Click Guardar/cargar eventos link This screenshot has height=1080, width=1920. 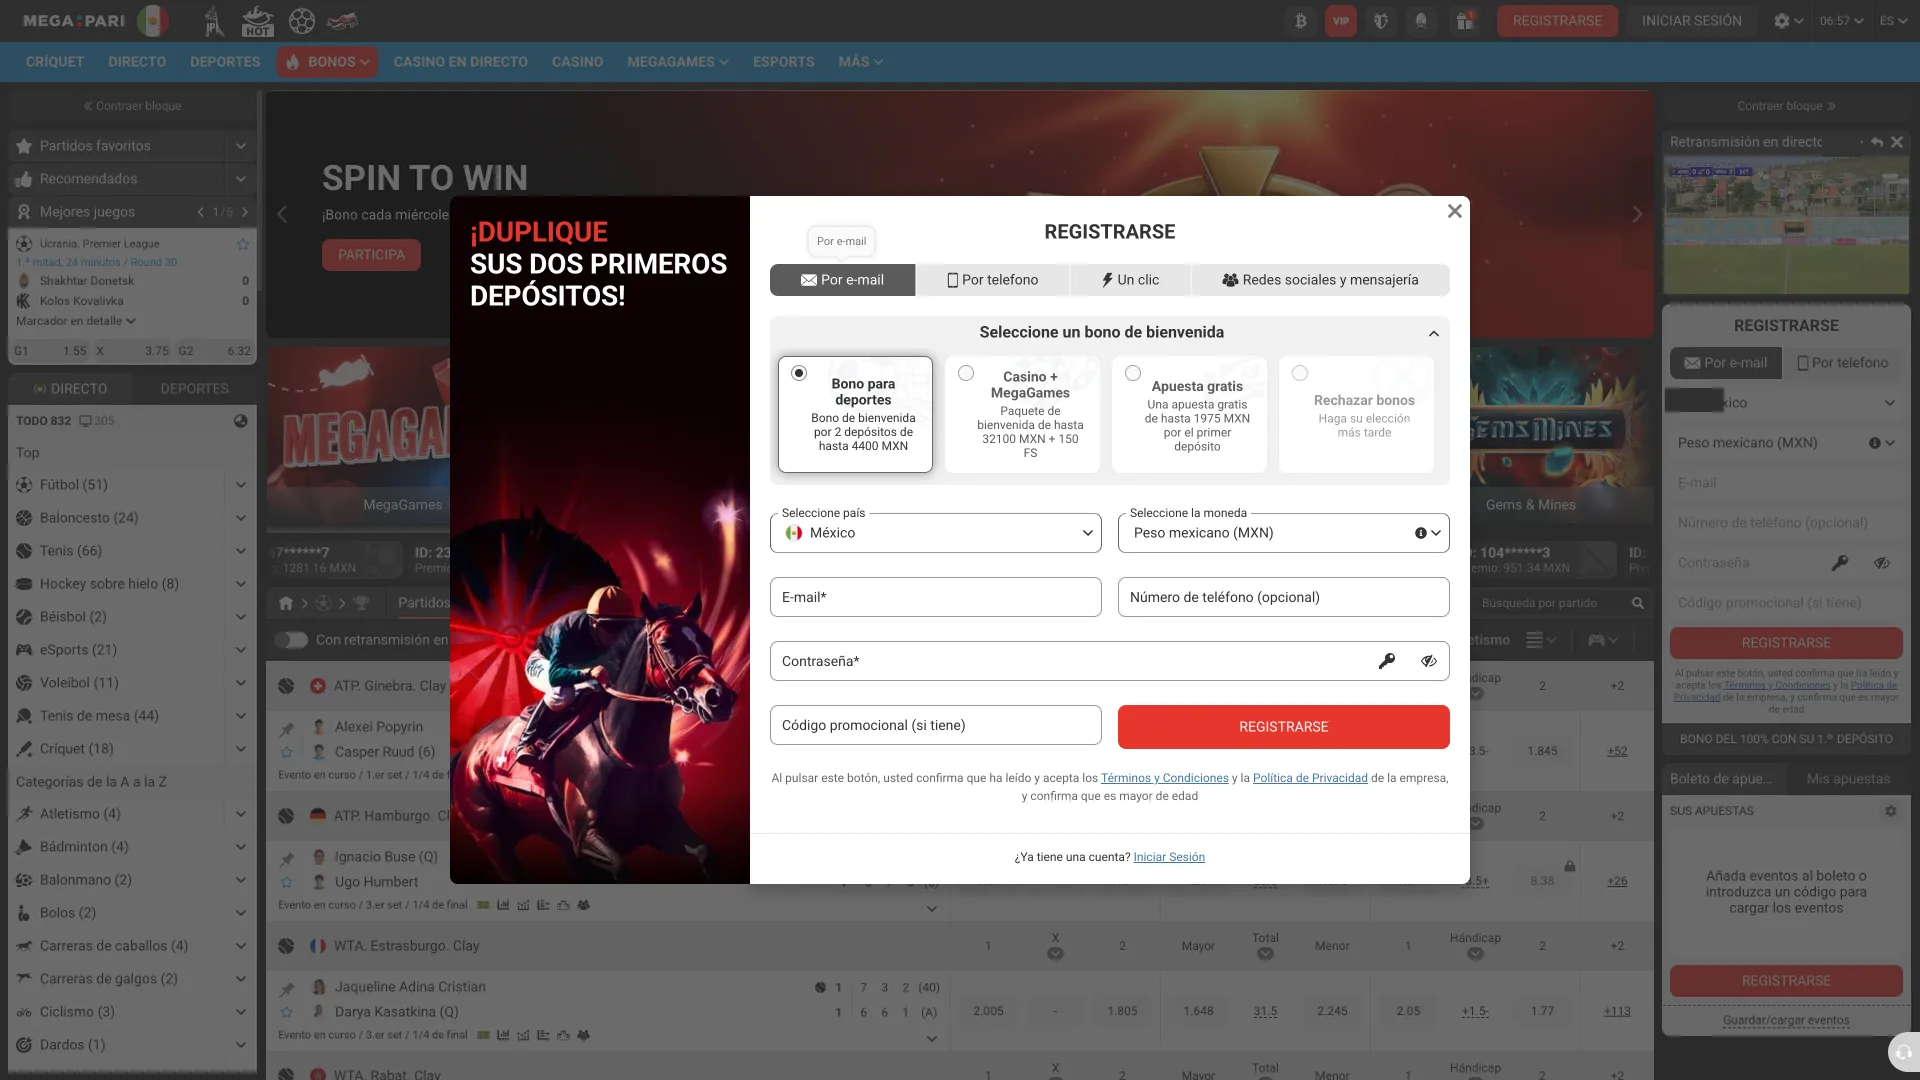coord(1786,1021)
